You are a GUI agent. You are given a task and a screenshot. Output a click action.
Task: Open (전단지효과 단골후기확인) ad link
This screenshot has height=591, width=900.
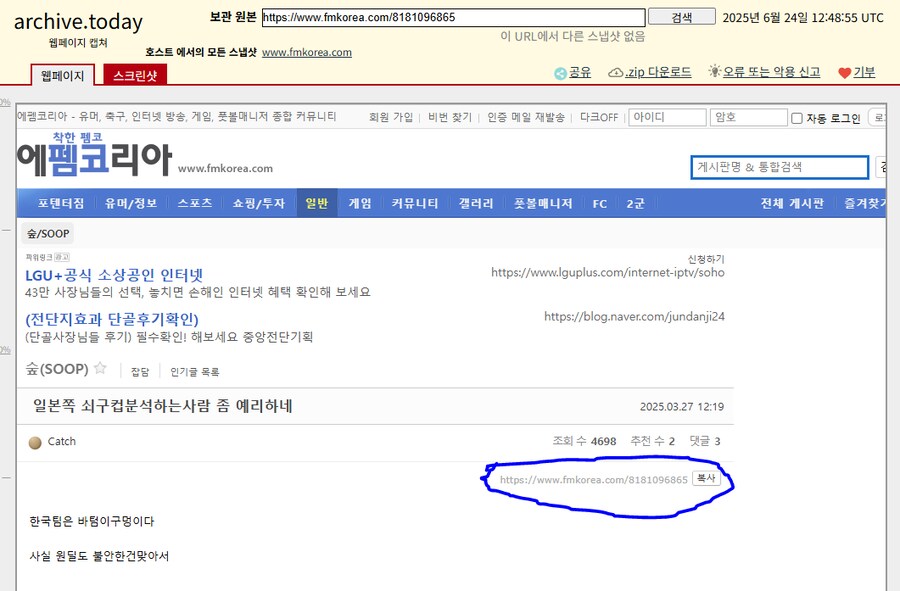(112, 319)
